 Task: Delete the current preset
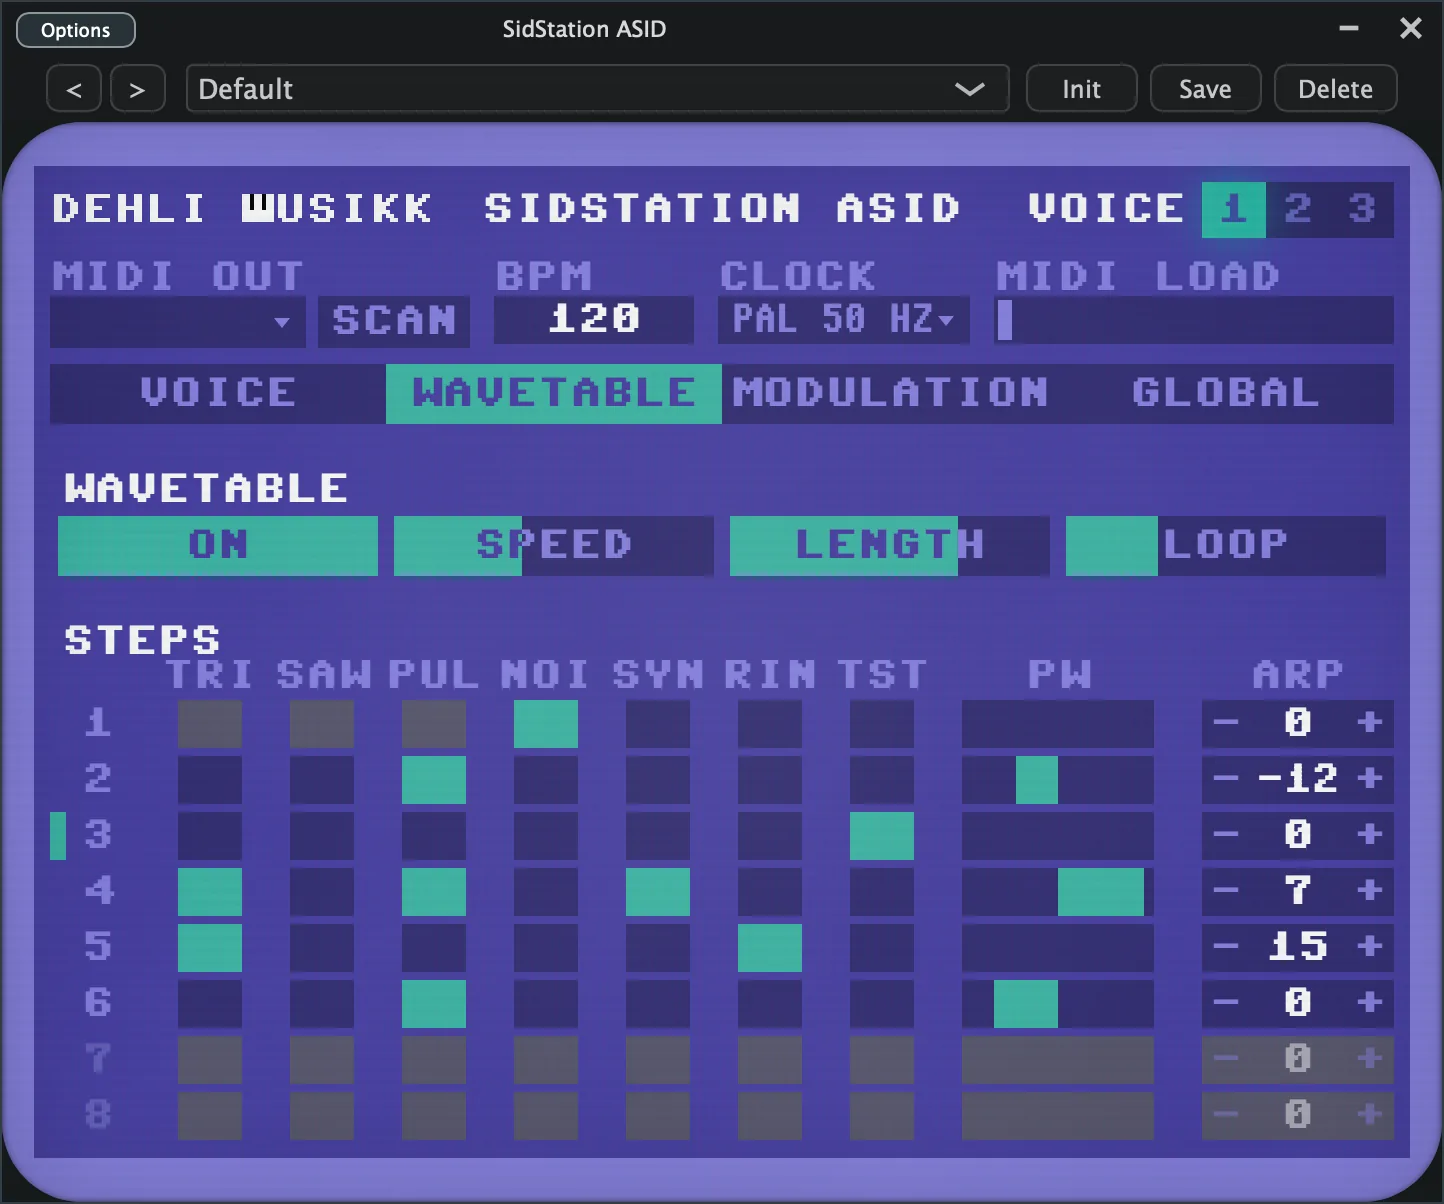(1335, 89)
